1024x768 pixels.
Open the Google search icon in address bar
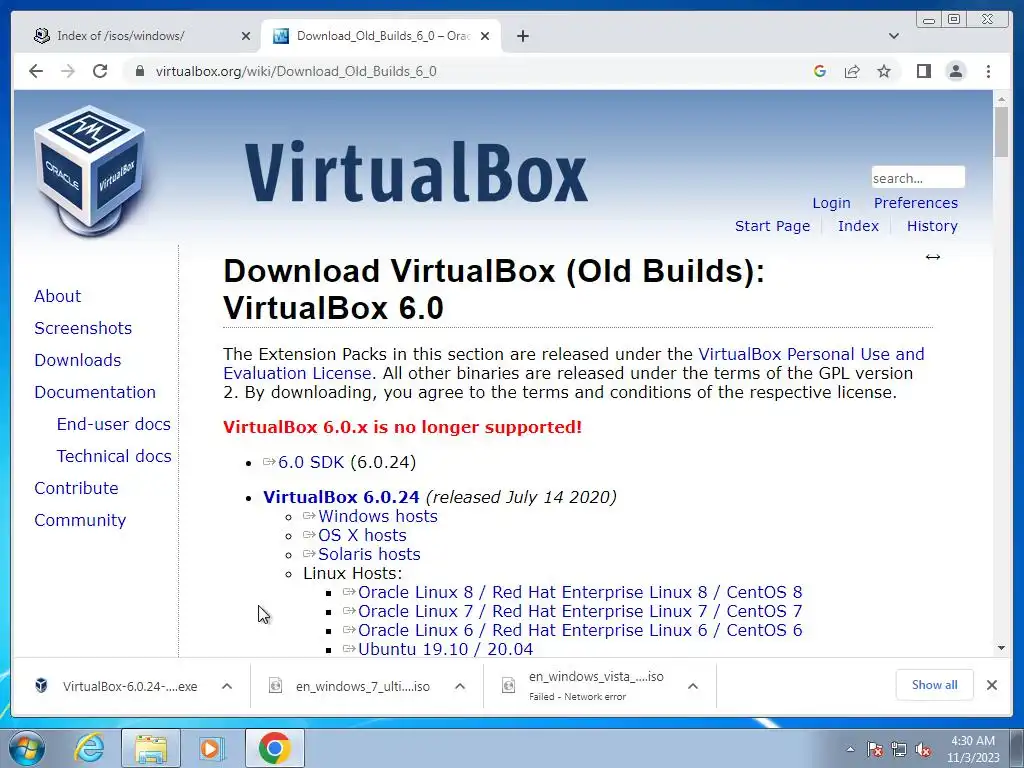[820, 71]
